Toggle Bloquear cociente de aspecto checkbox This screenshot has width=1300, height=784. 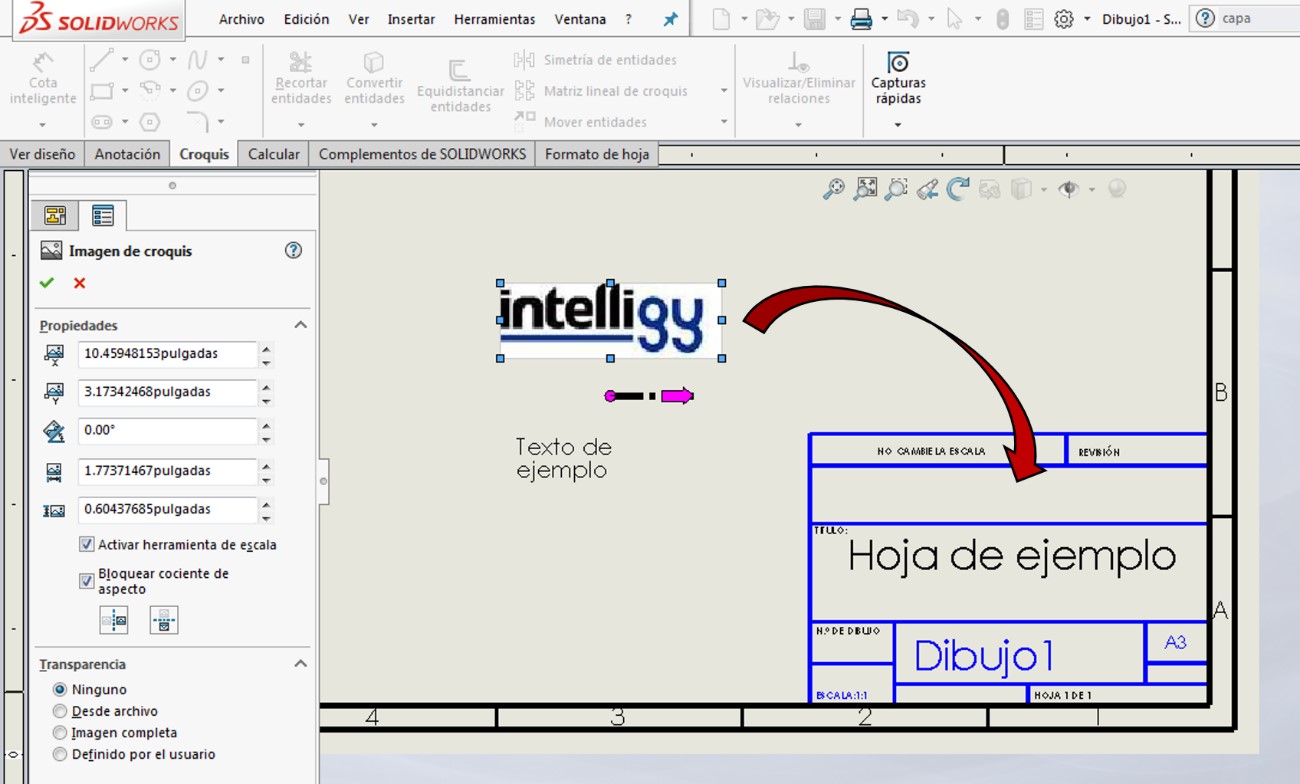[x=87, y=581]
